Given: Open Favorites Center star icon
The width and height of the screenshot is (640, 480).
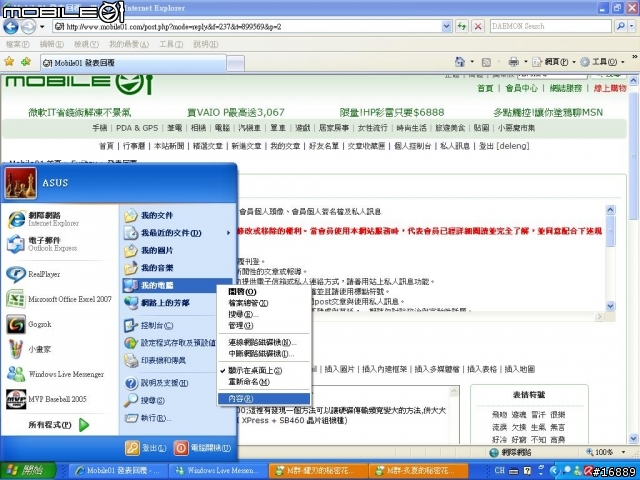Looking at the screenshot, I should click(x=9, y=62).
